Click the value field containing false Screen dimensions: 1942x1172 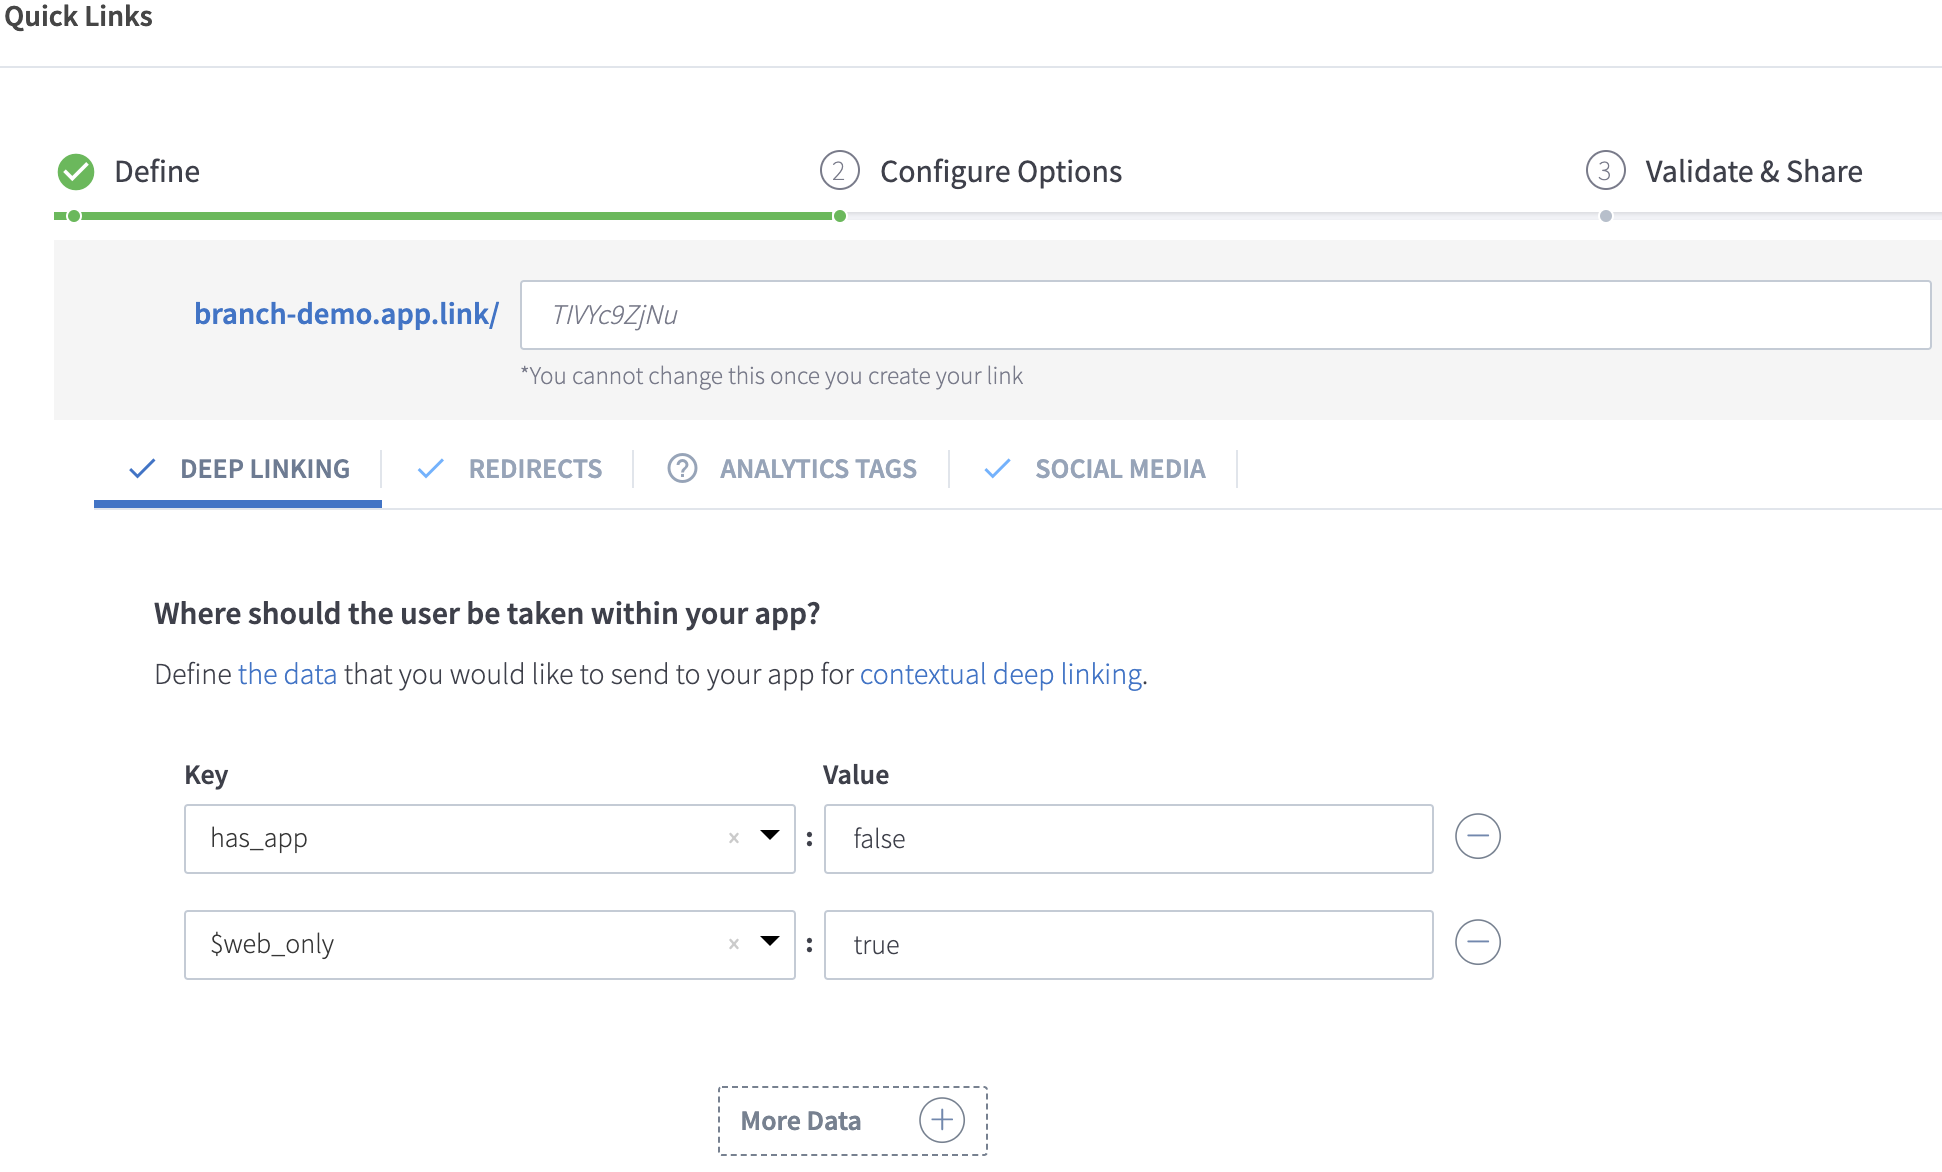(1128, 839)
